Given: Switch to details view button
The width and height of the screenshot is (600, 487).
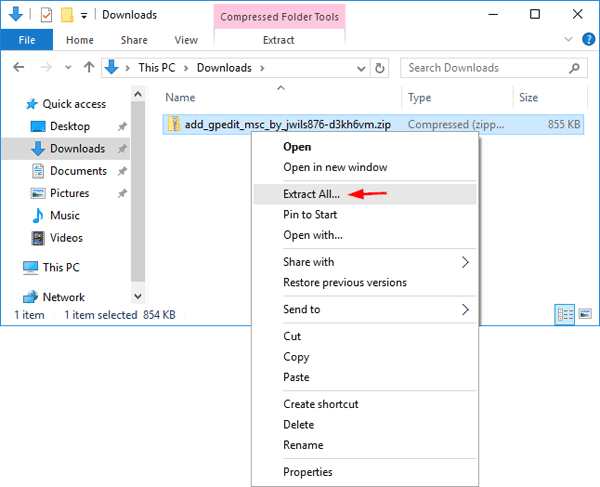Looking at the screenshot, I should click(564, 314).
